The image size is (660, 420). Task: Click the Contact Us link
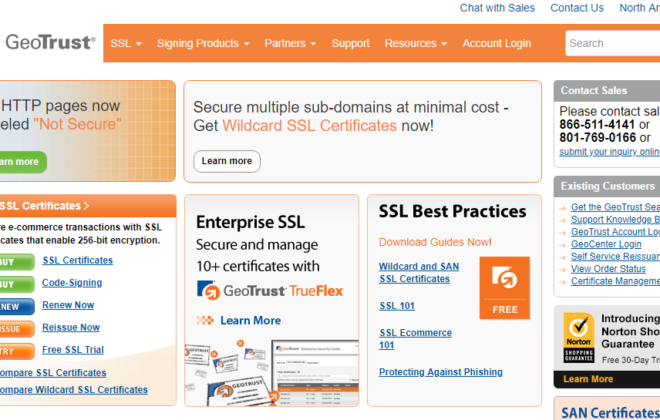pos(577,8)
